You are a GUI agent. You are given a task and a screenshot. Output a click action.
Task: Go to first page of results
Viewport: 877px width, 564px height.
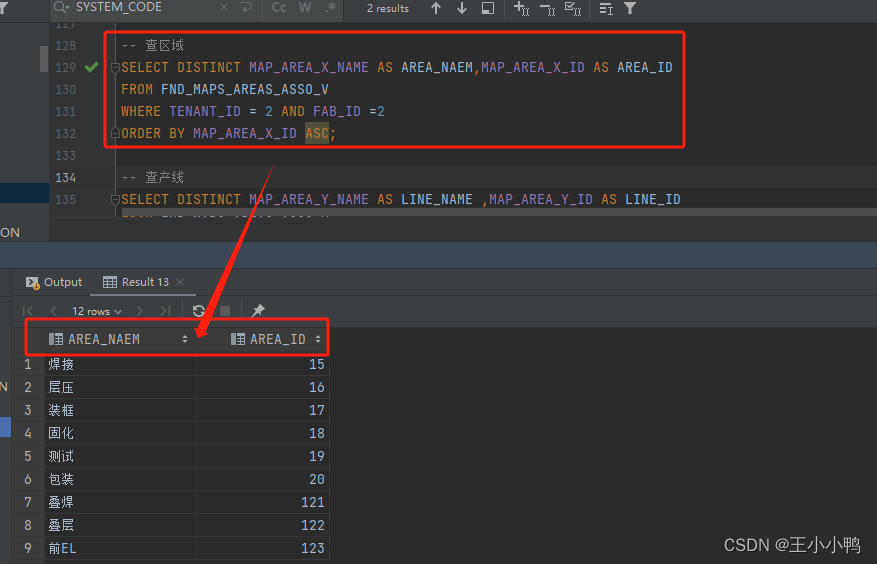point(27,311)
